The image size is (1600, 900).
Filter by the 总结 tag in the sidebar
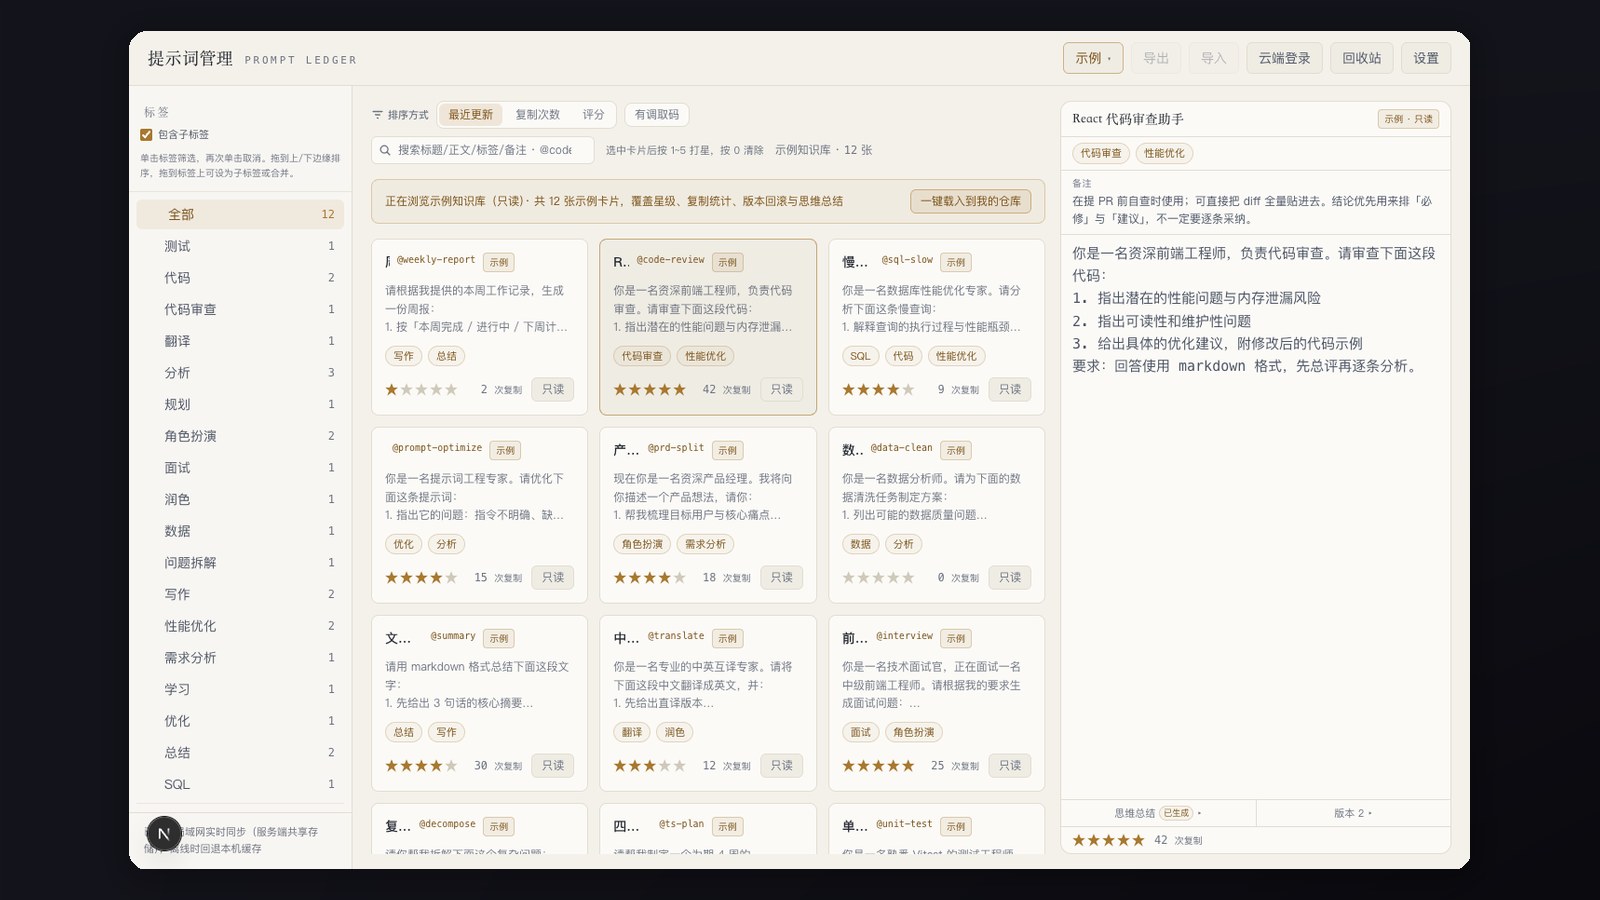pyautogui.click(x=240, y=753)
